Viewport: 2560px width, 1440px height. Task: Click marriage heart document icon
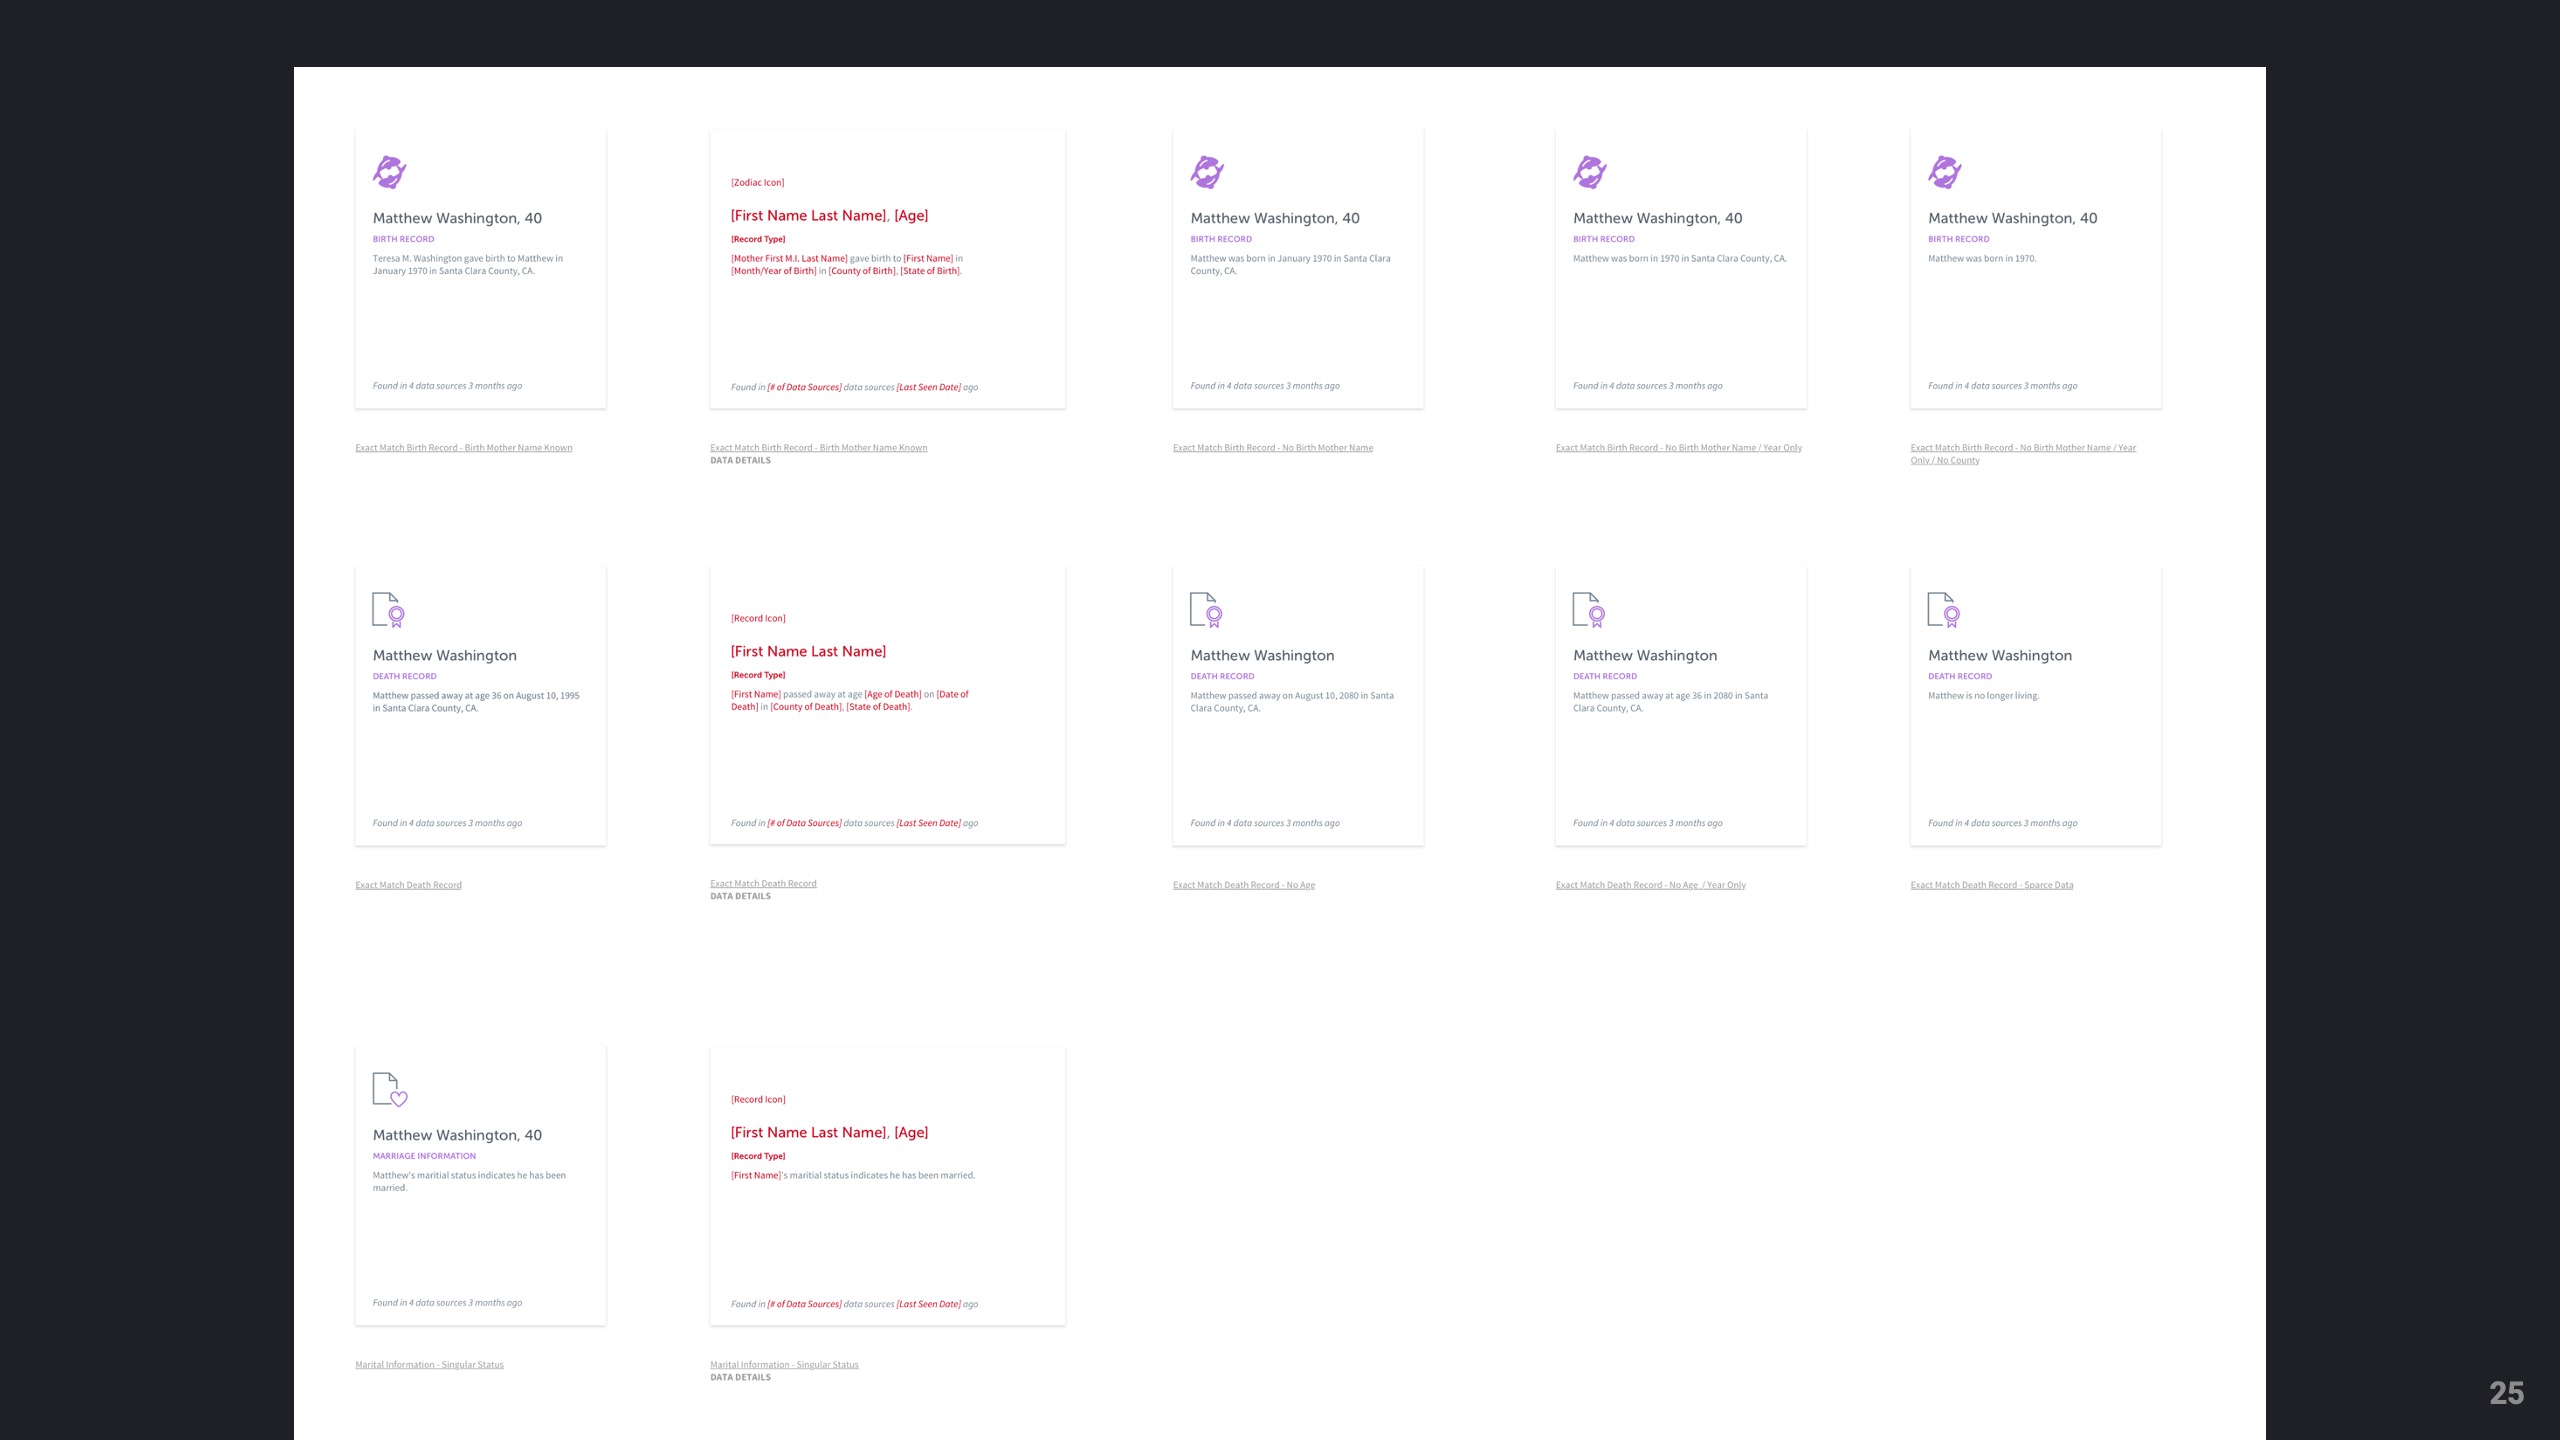coord(389,1089)
